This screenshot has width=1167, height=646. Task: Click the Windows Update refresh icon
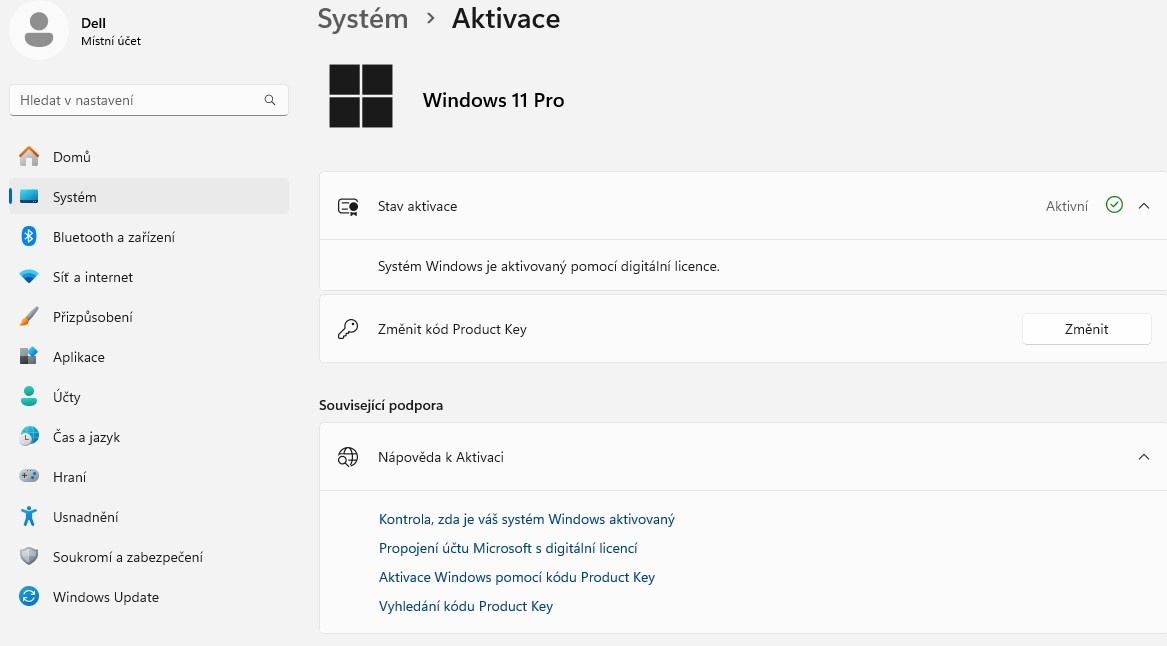[29, 597]
